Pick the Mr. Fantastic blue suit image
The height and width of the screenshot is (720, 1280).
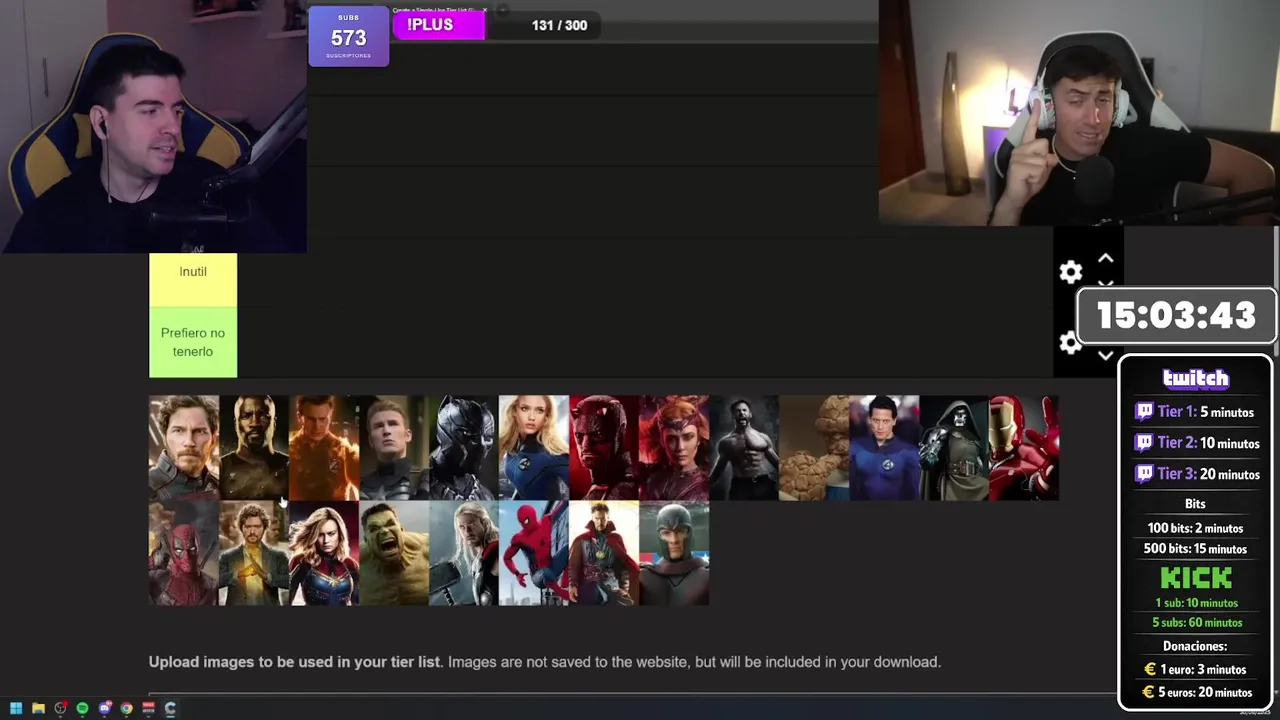click(884, 448)
